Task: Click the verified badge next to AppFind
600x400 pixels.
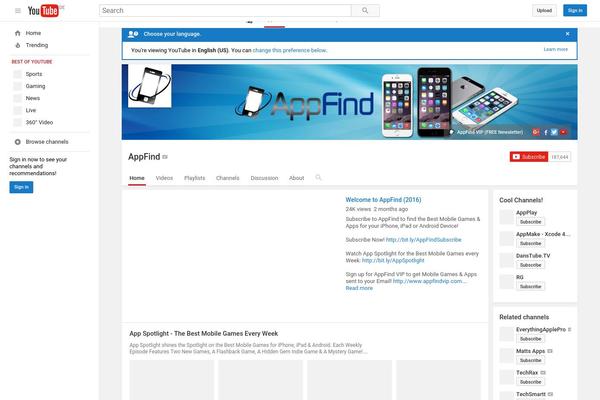Action: point(165,157)
